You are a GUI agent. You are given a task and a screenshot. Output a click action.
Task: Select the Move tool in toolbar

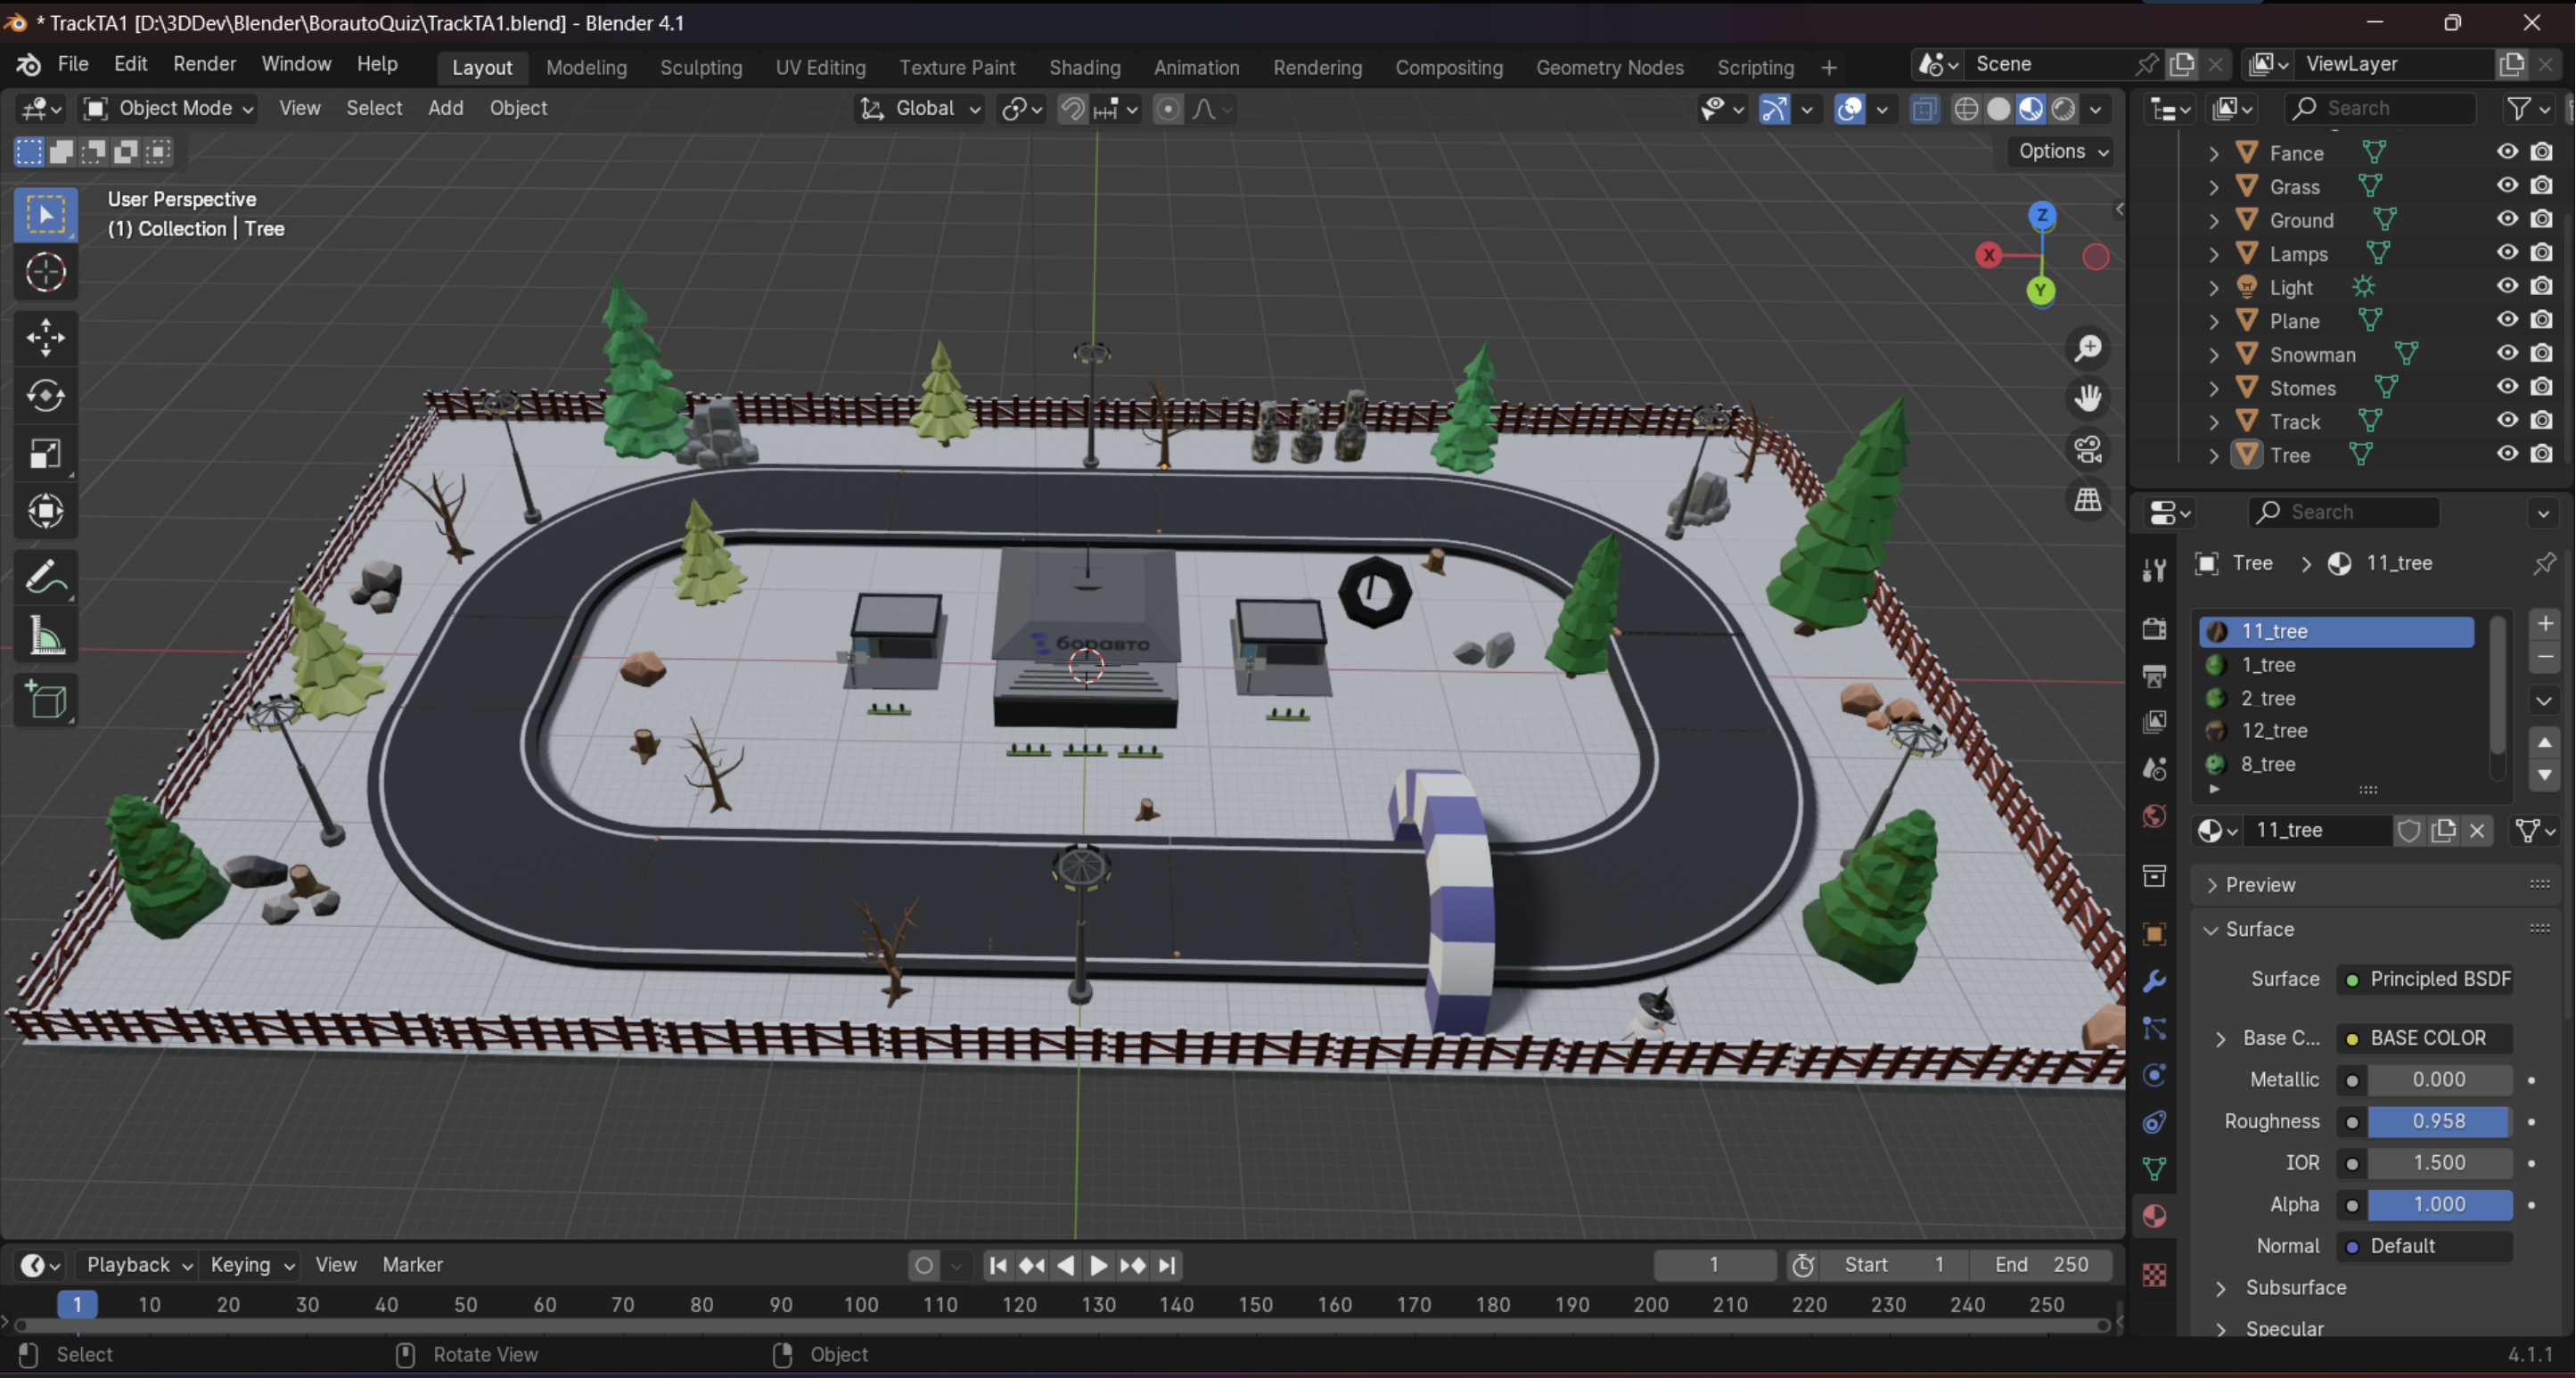[45, 337]
